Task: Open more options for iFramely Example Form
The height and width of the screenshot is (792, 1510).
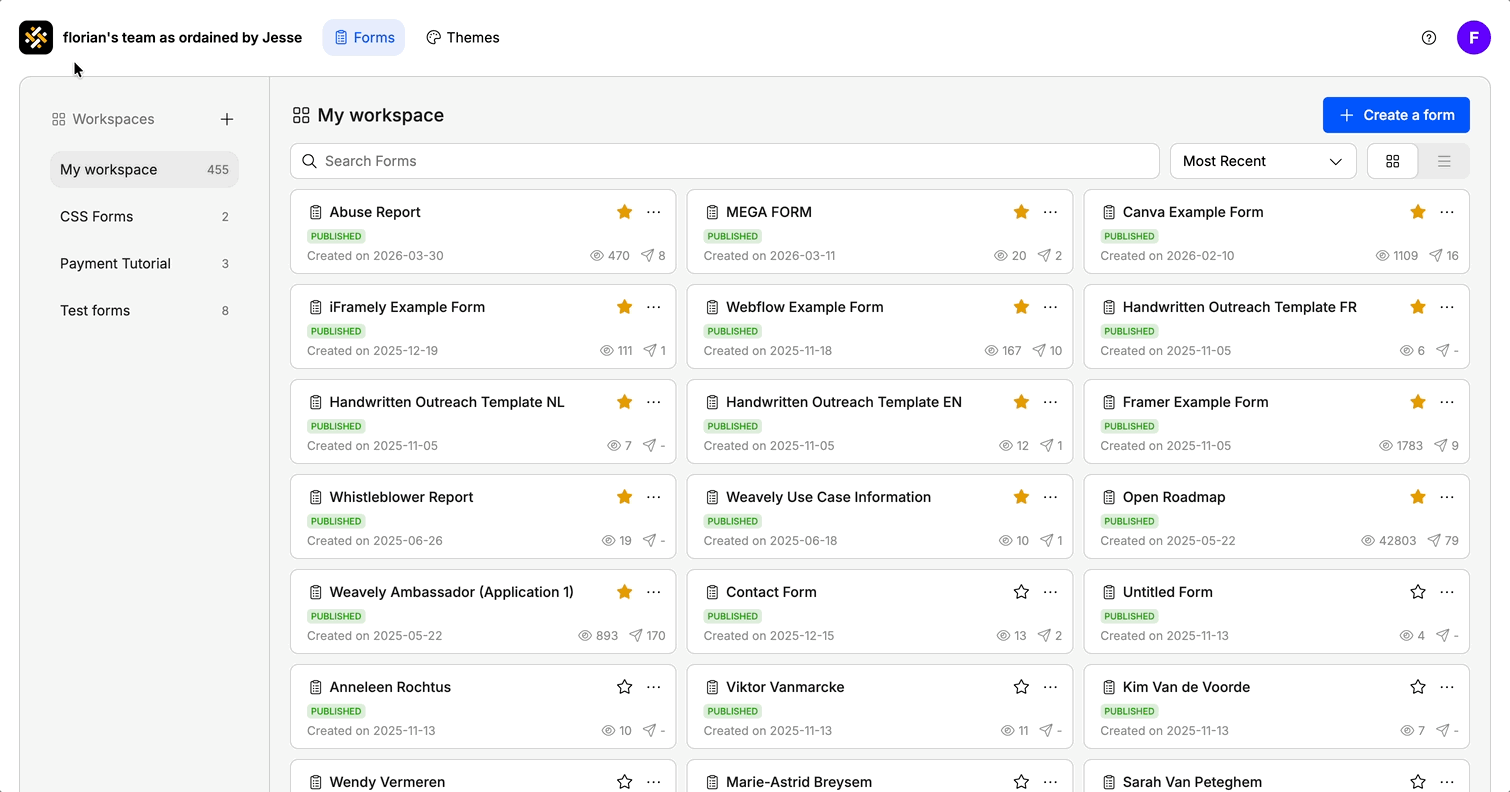Action: click(654, 307)
